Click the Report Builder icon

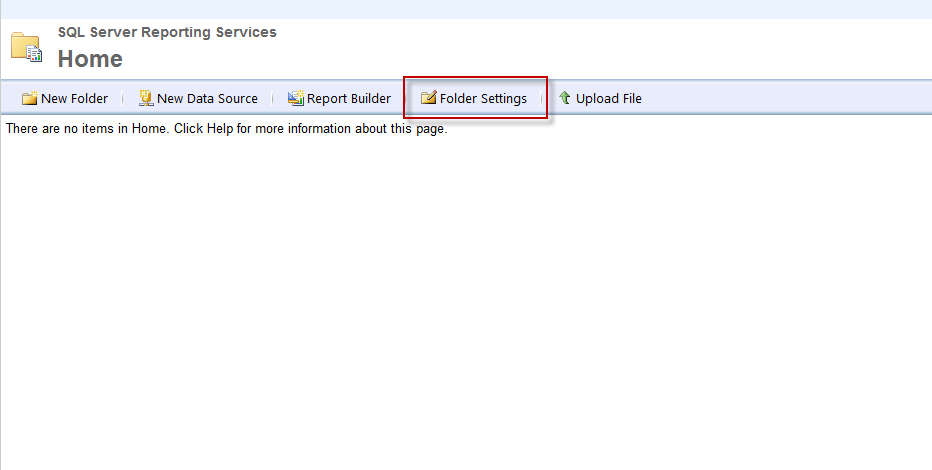295,98
